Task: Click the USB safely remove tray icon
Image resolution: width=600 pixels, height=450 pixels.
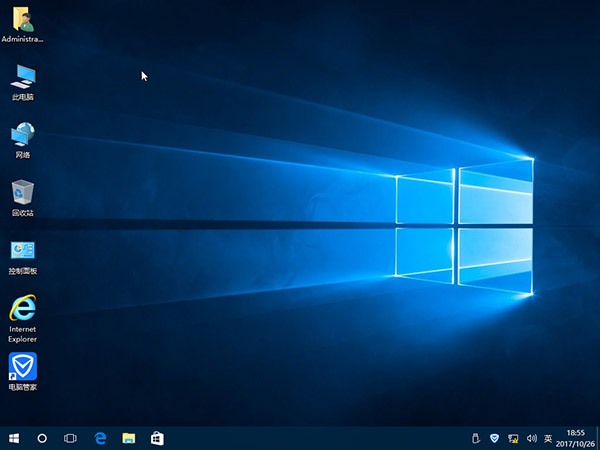Action: (x=475, y=438)
